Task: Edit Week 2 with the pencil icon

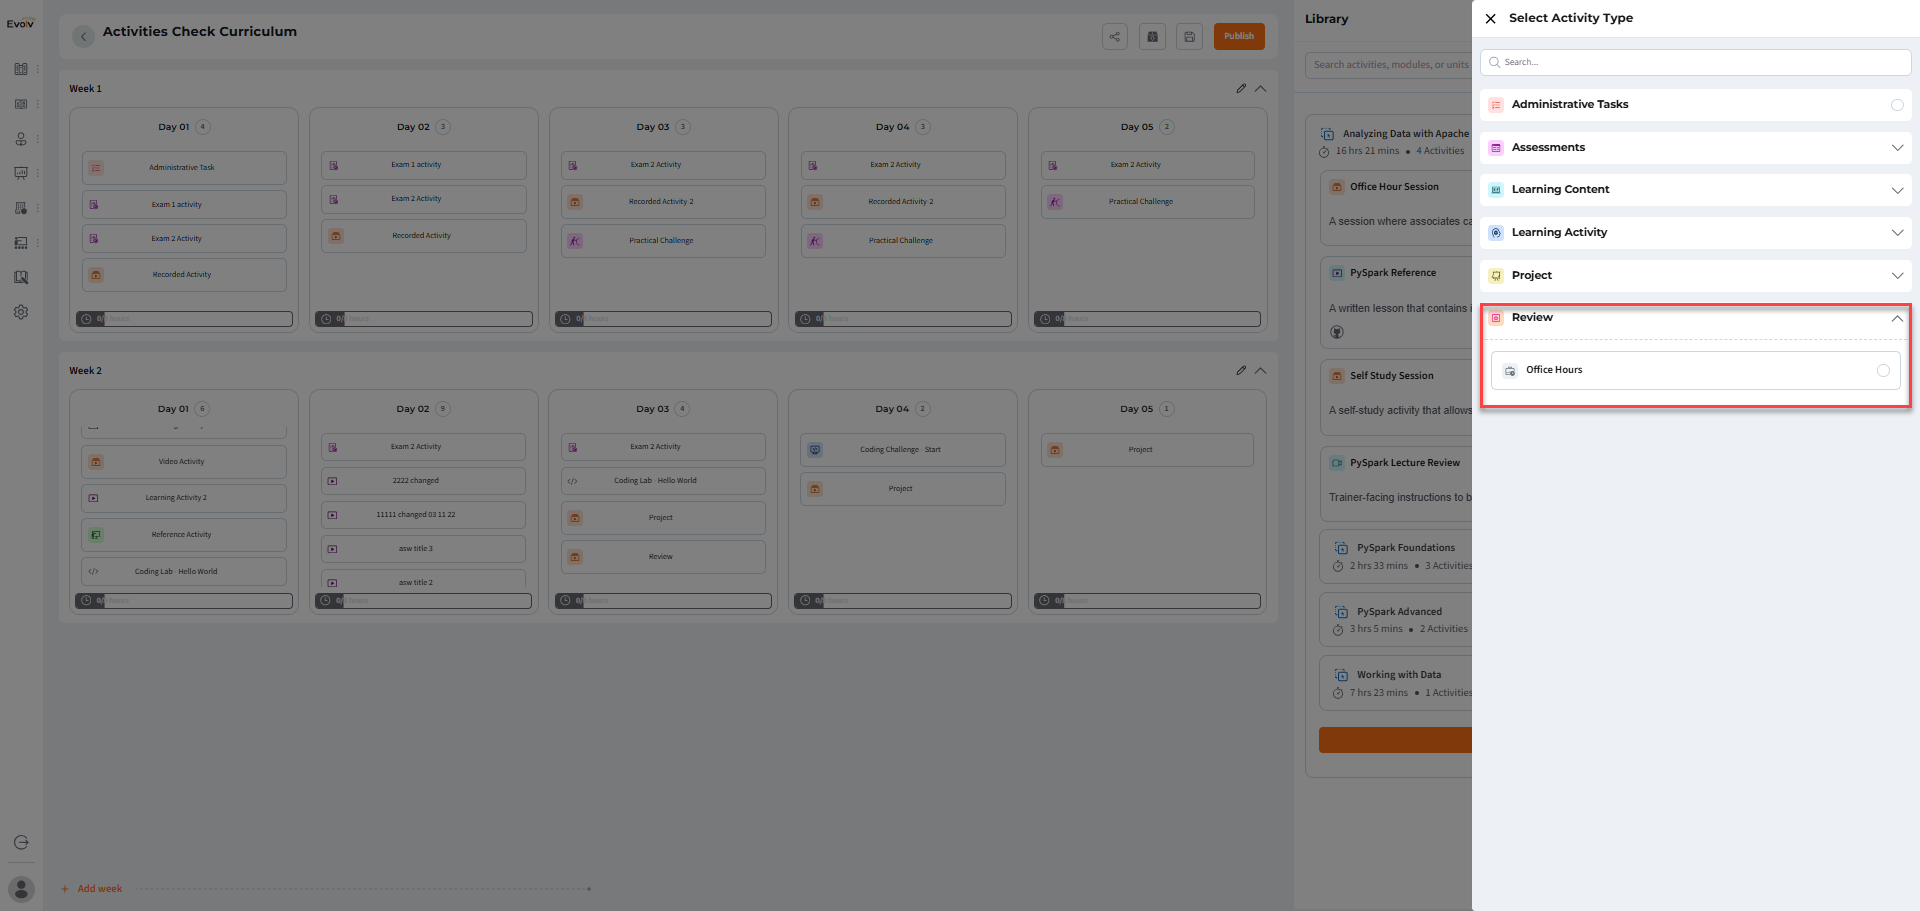Action: (1241, 370)
